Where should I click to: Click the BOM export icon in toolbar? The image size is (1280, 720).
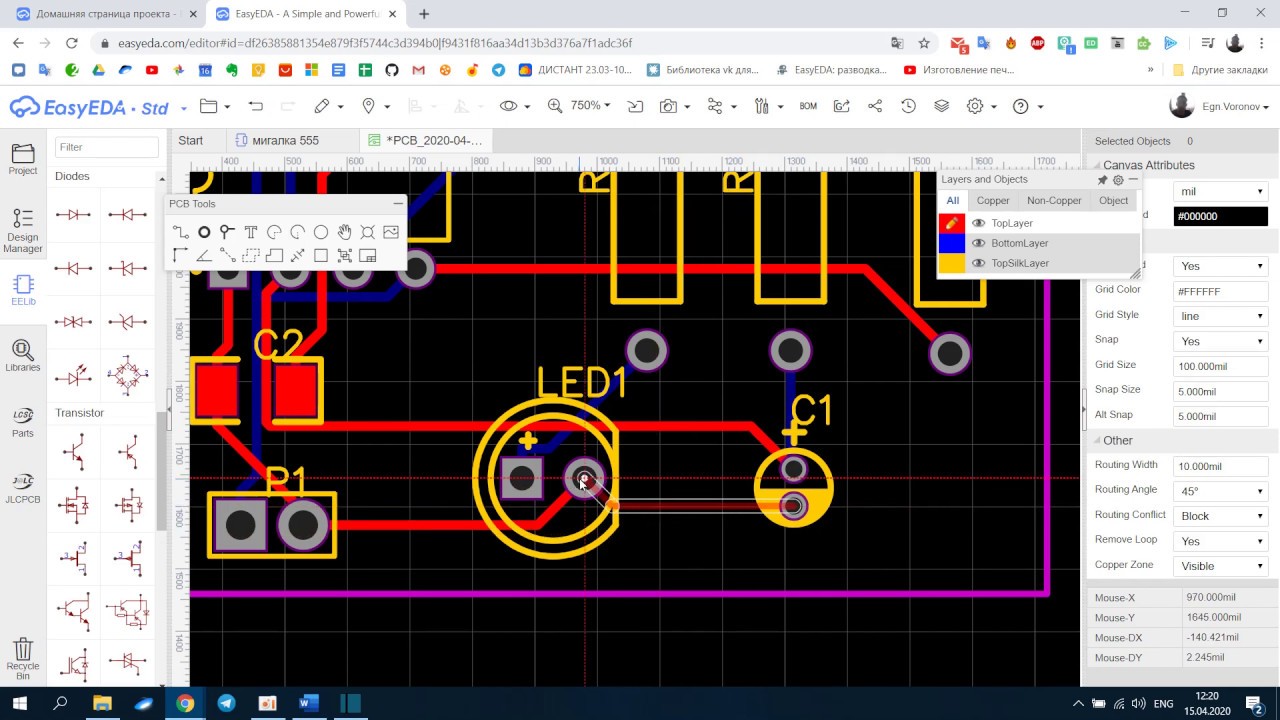(808, 106)
